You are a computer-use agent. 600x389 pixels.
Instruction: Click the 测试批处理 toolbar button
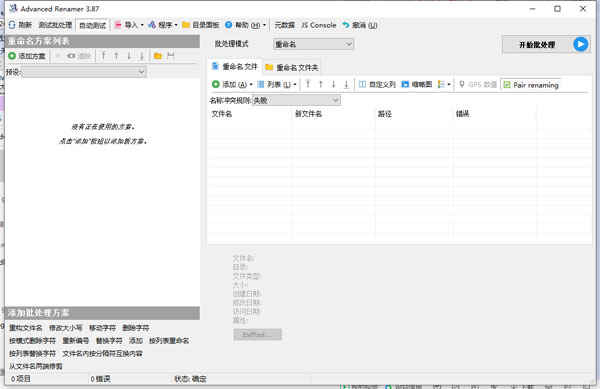(x=55, y=25)
